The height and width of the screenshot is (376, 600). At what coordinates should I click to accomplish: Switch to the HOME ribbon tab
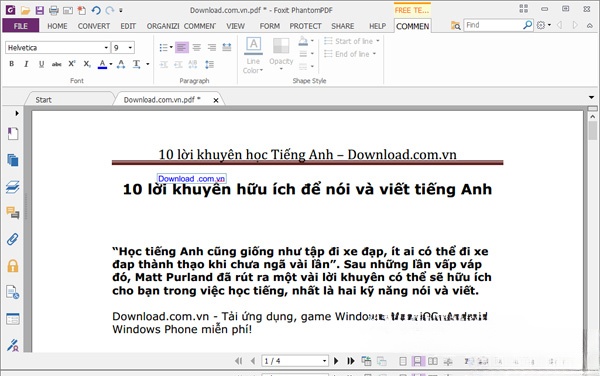[57, 26]
